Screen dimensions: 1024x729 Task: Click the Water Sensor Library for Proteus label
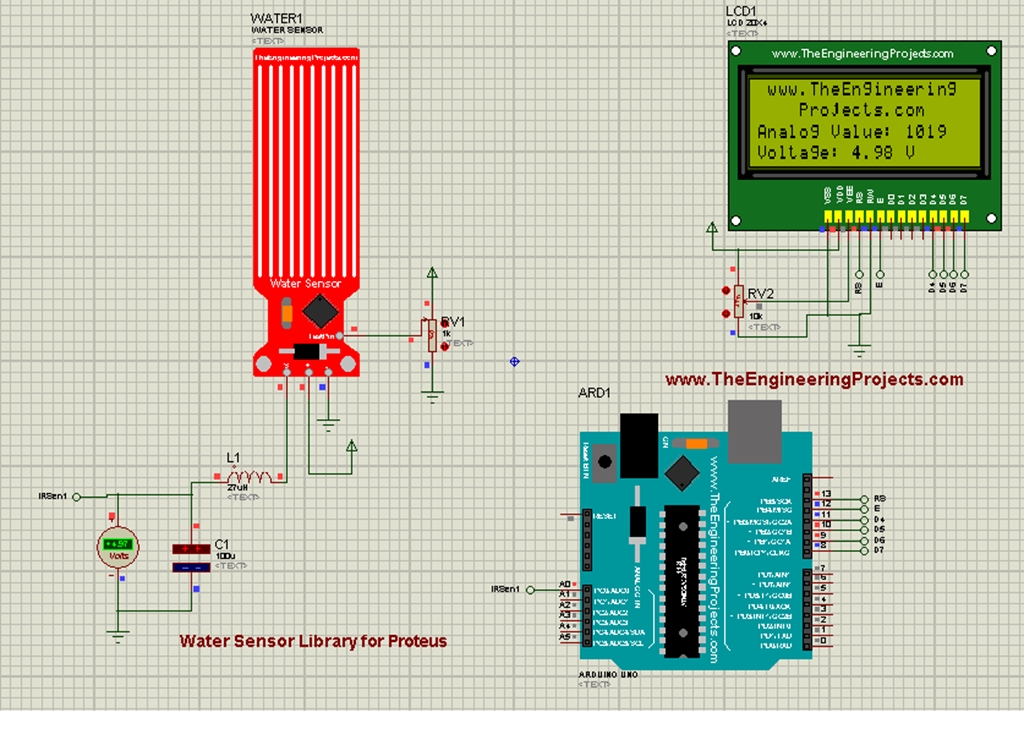[312, 641]
